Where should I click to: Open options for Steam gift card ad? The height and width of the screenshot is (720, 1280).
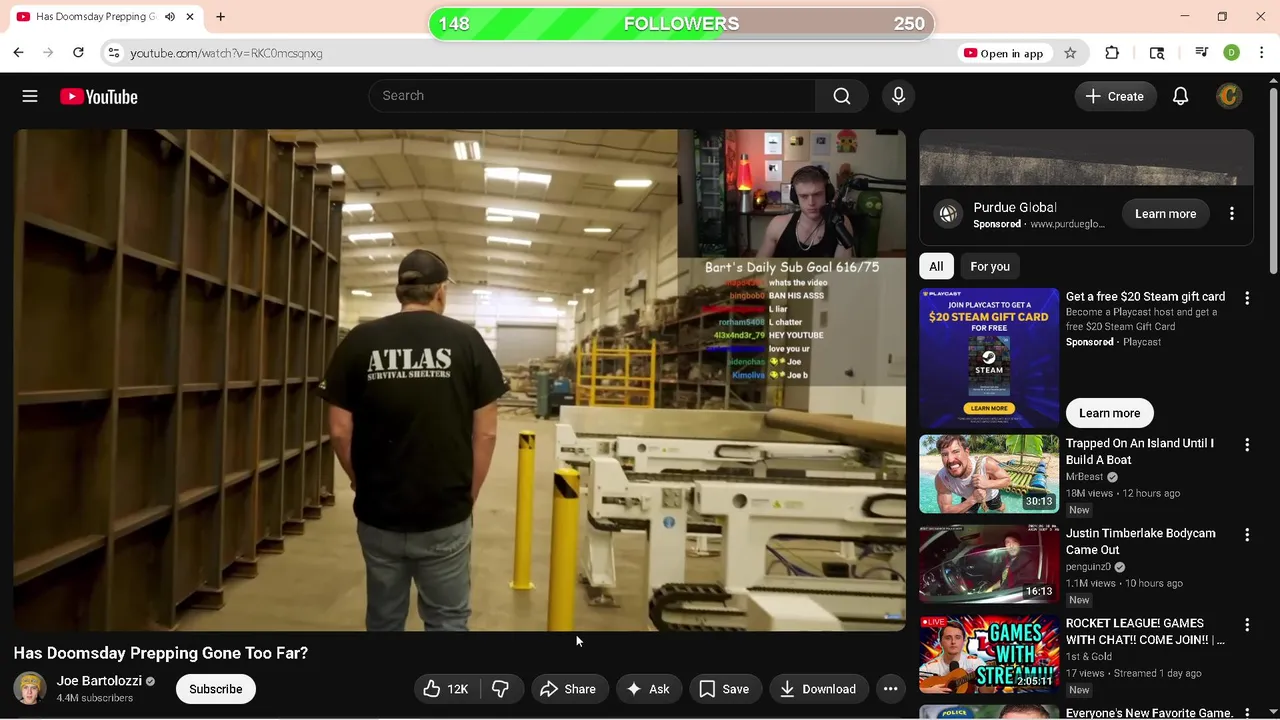[1247, 298]
